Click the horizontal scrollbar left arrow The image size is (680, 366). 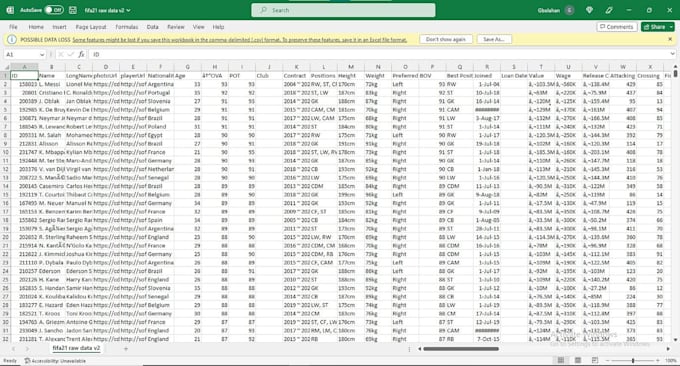coord(419,349)
